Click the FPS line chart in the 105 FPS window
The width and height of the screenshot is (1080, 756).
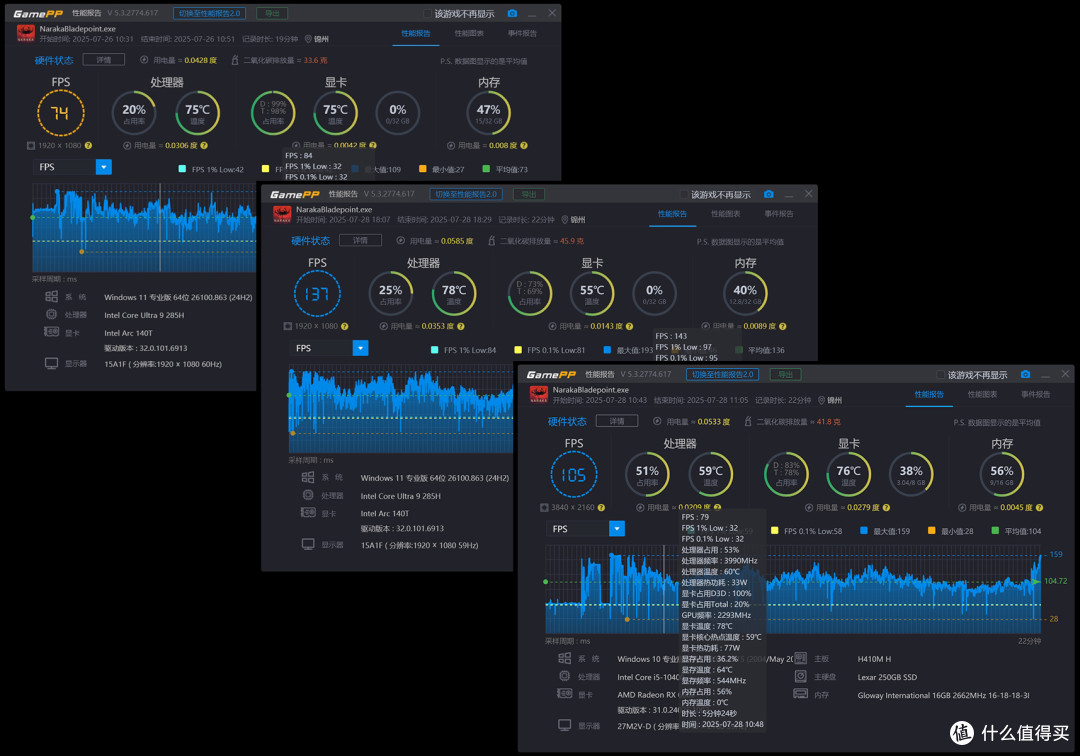[793, 589]
